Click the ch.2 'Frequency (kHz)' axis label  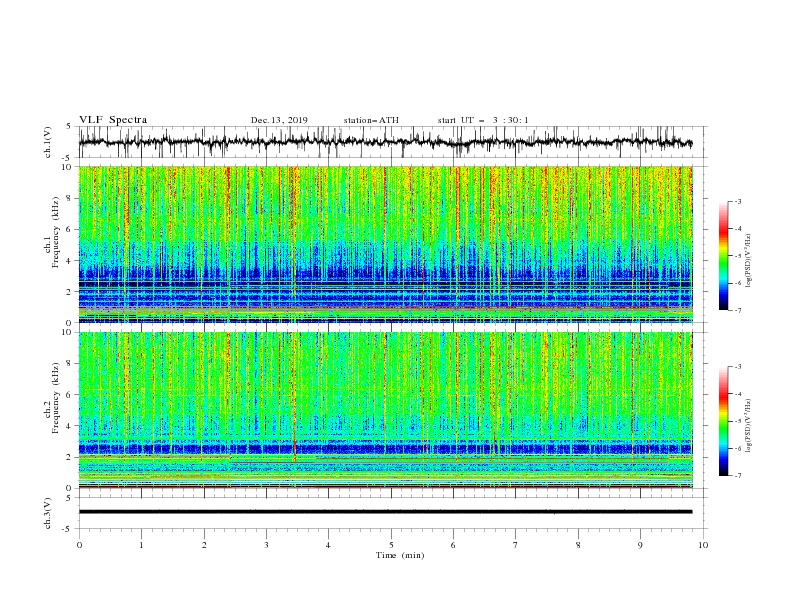tap(55, 397)
